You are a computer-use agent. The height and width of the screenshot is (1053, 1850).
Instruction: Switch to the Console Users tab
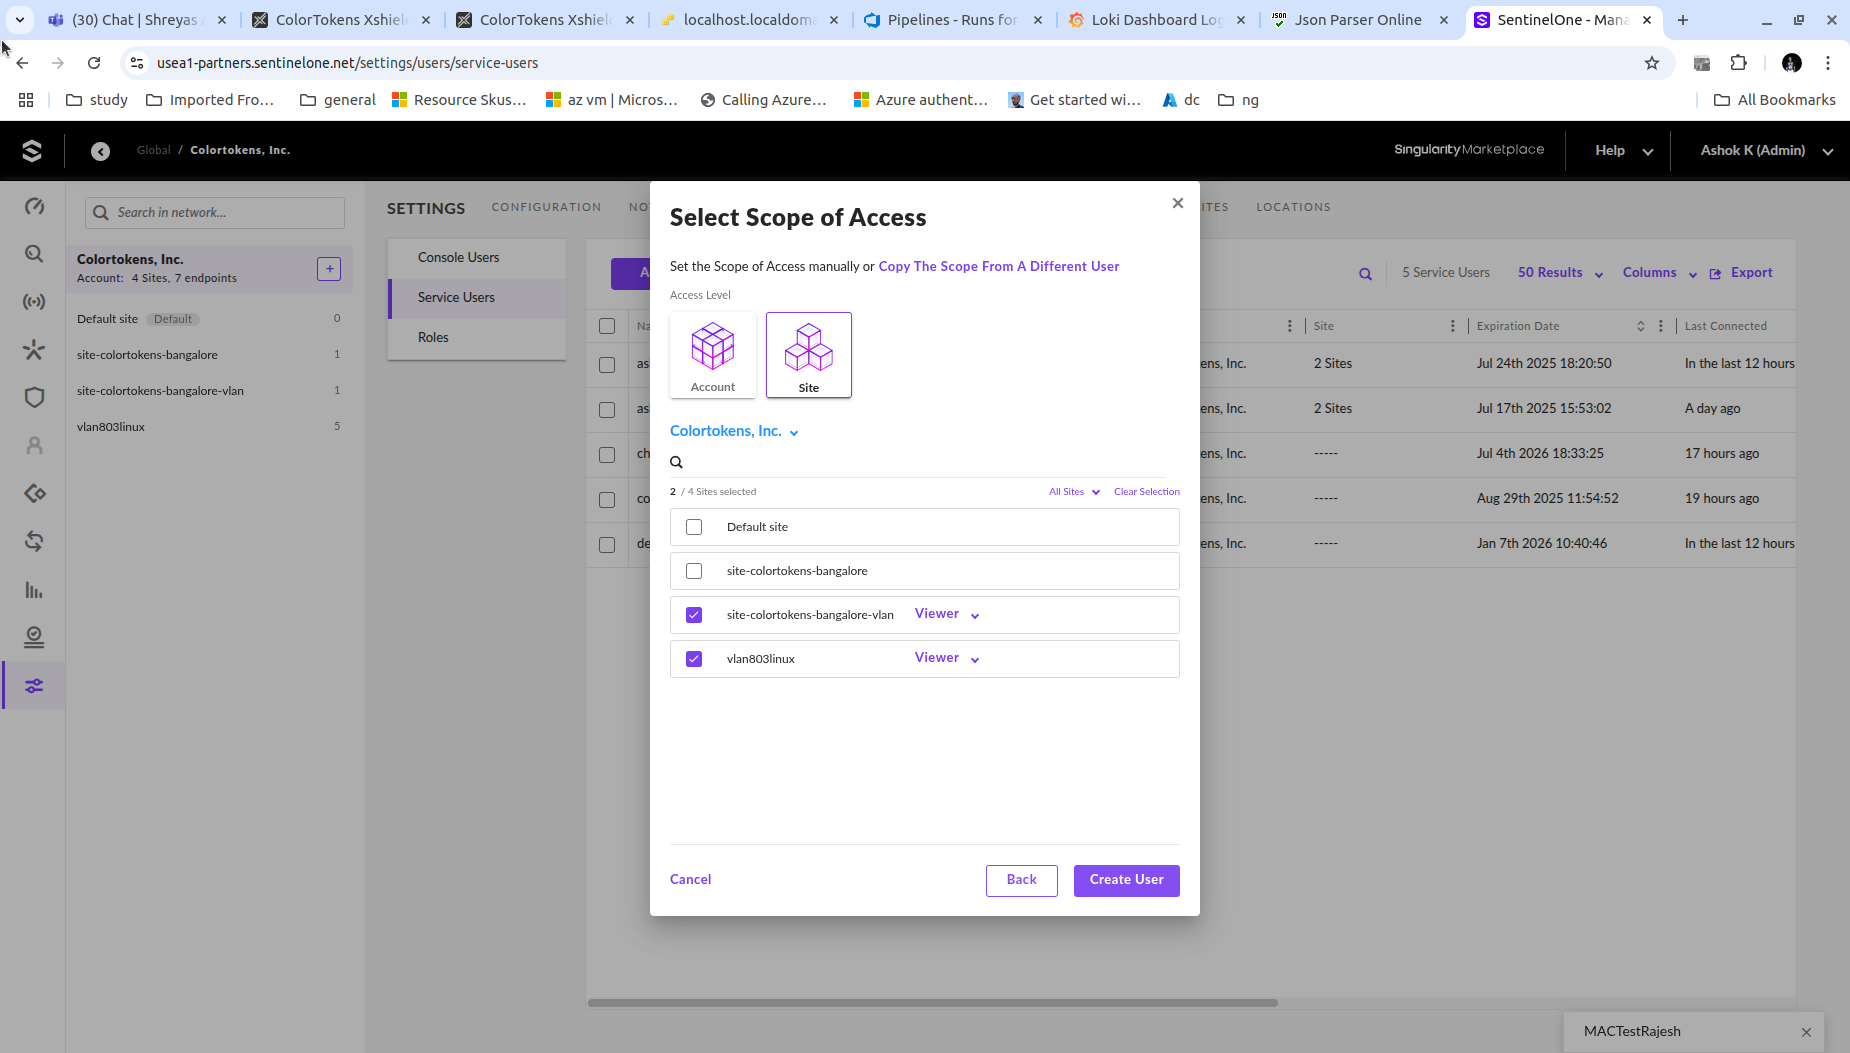[457, 257]
